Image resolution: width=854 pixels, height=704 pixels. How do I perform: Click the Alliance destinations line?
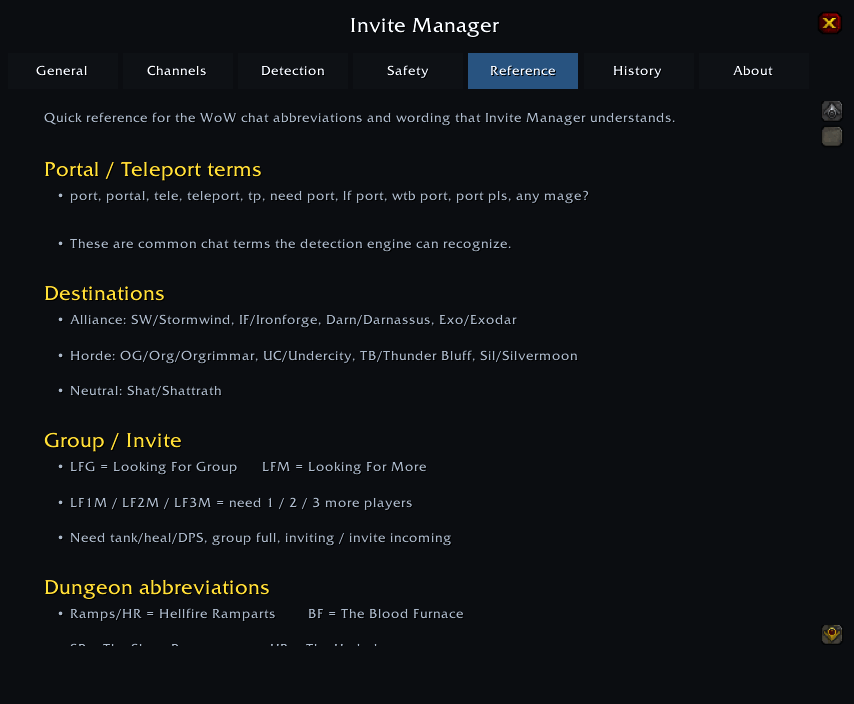pos(293,320)
